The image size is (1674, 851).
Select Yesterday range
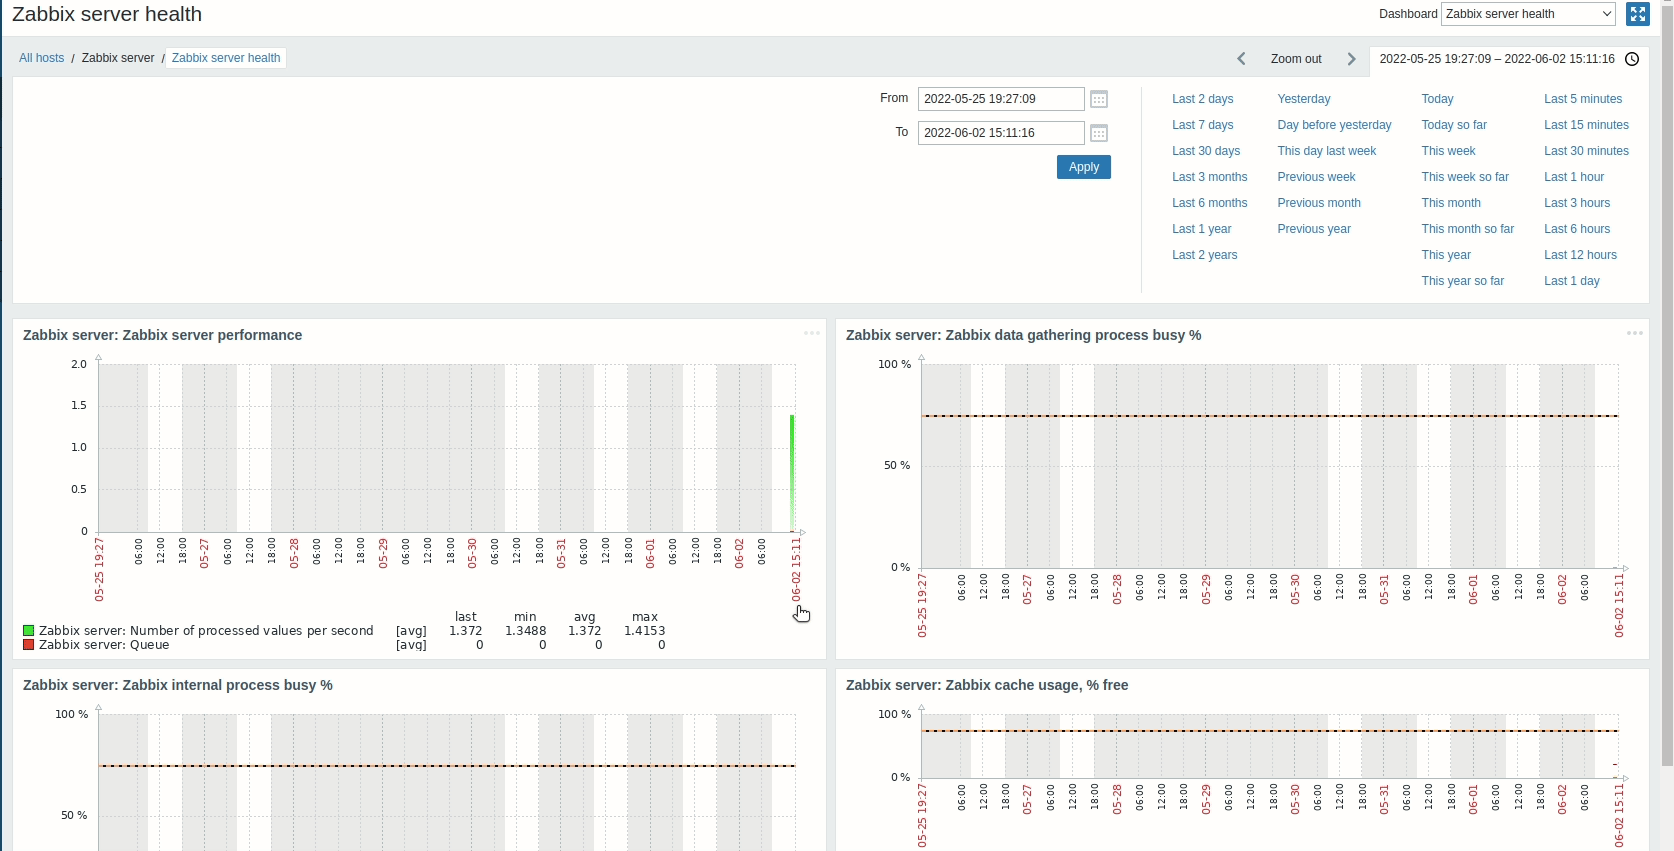coord(1304,99)
